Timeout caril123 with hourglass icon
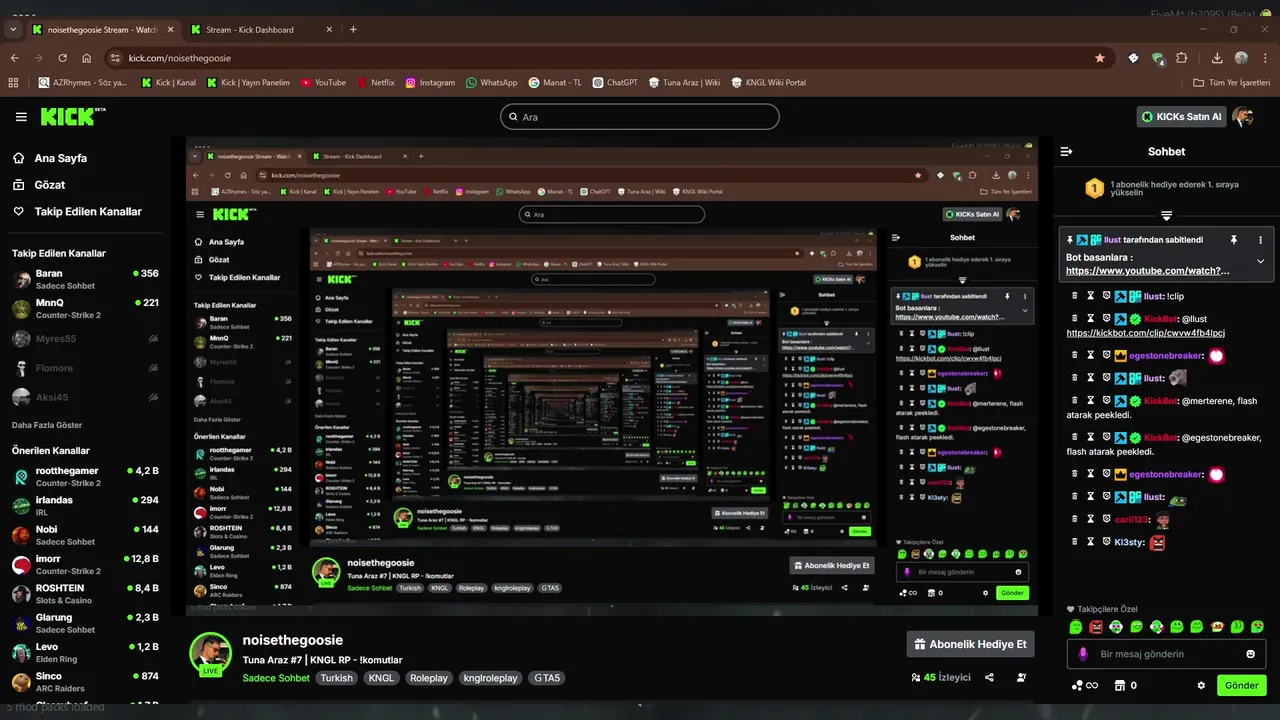The image size is (1280, 720). (x=1091, y=519)
